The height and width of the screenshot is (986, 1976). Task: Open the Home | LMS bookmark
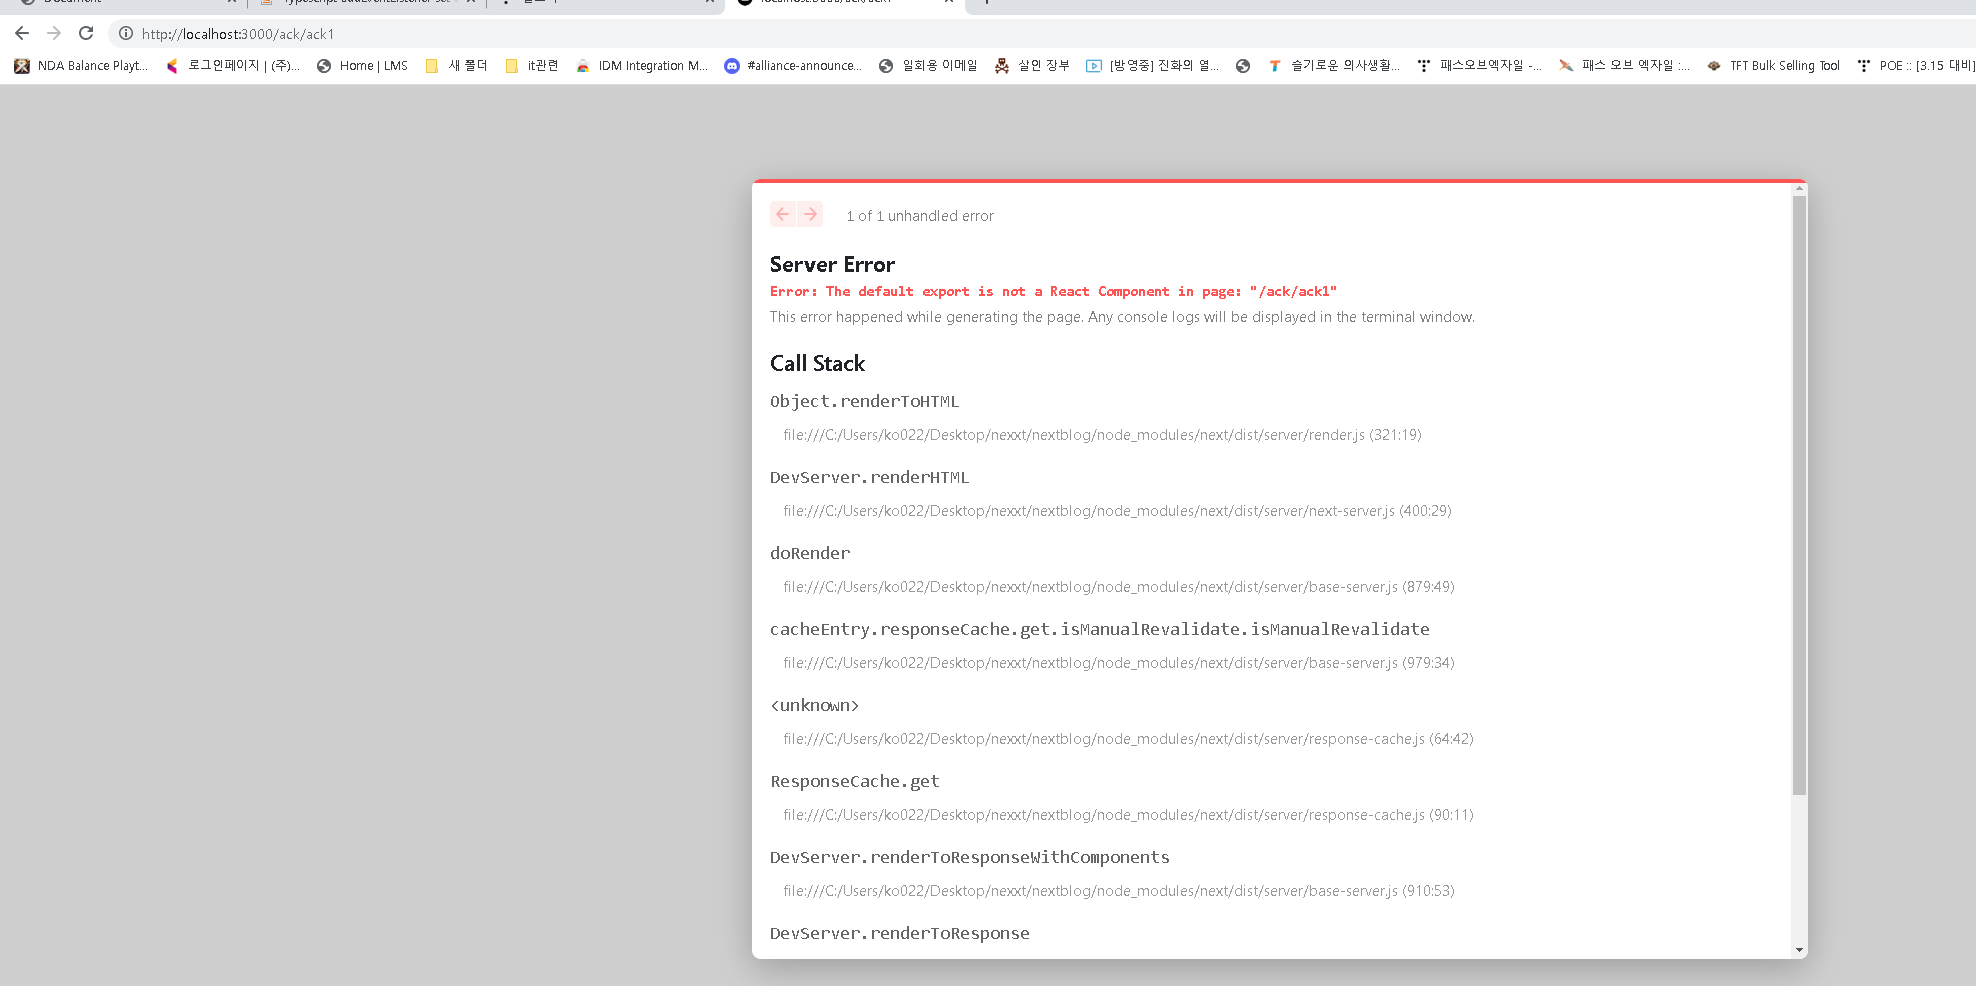tap(362, 66)
